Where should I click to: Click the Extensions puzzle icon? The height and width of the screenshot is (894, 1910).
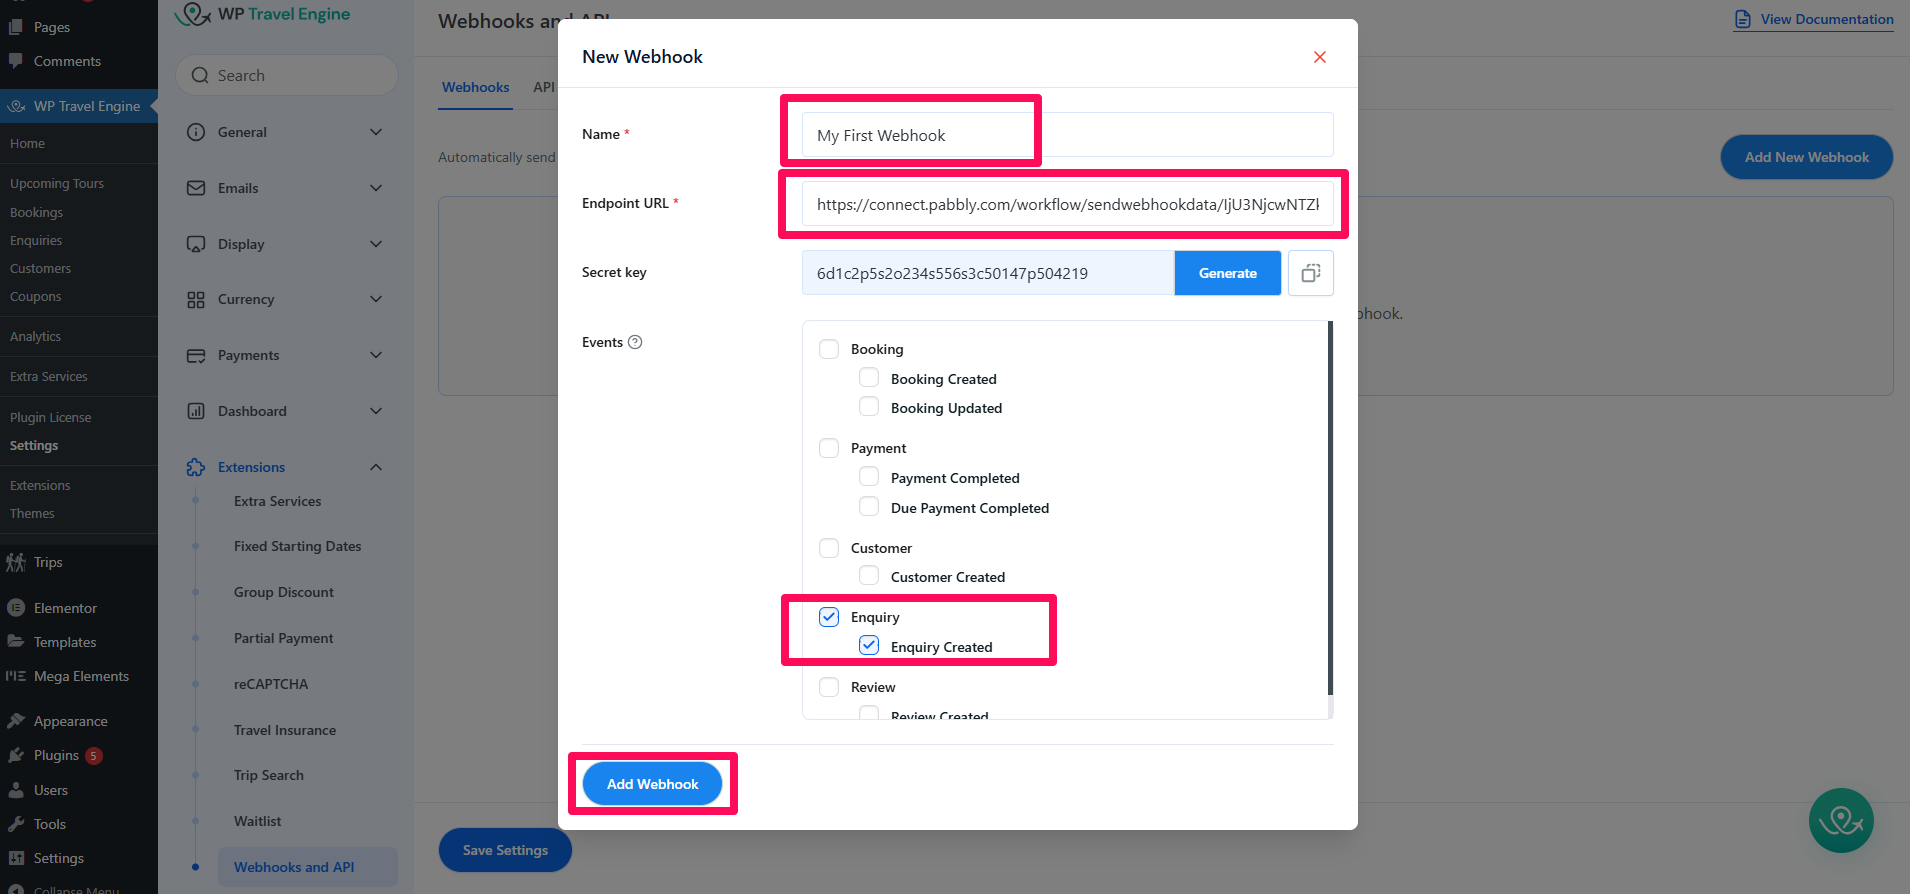(x=196, y=467)
